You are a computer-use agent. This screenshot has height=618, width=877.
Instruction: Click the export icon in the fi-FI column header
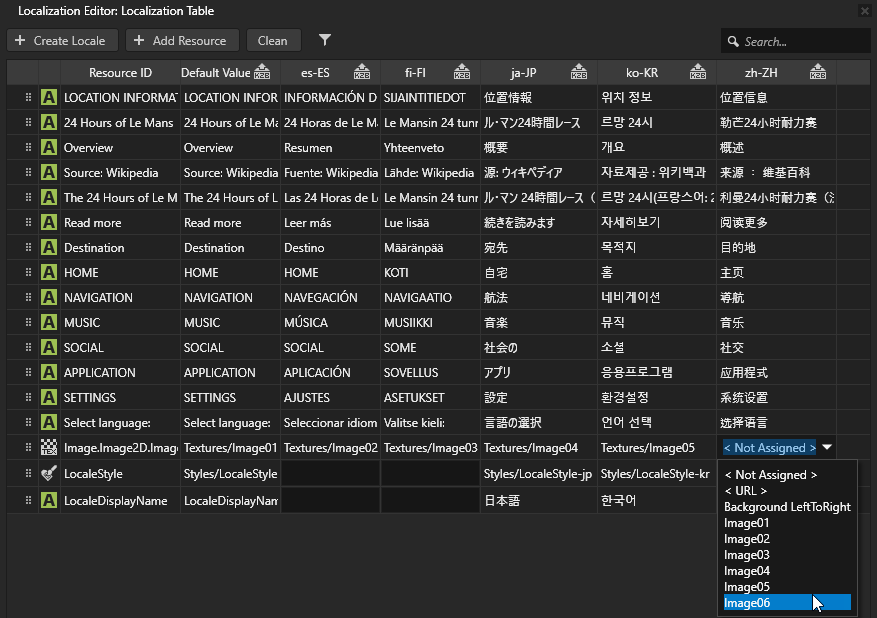pos(462,72)
